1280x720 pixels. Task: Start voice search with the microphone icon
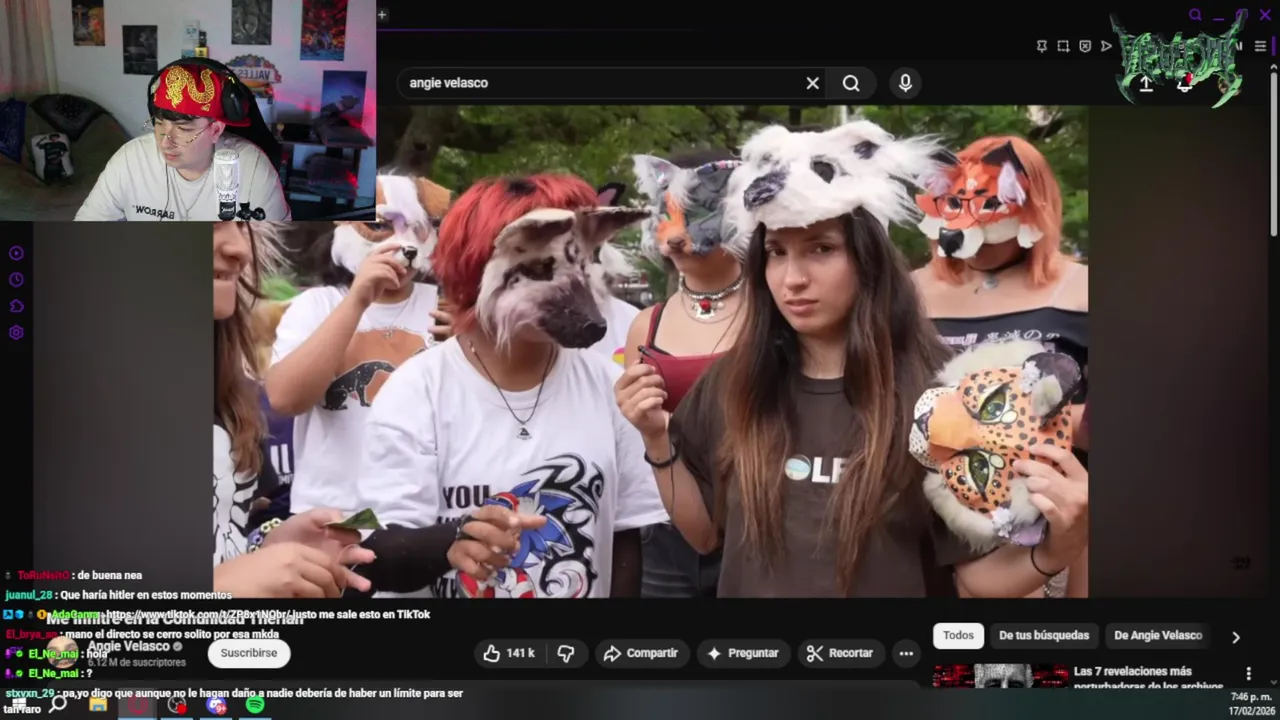click(x=905, y=83)
